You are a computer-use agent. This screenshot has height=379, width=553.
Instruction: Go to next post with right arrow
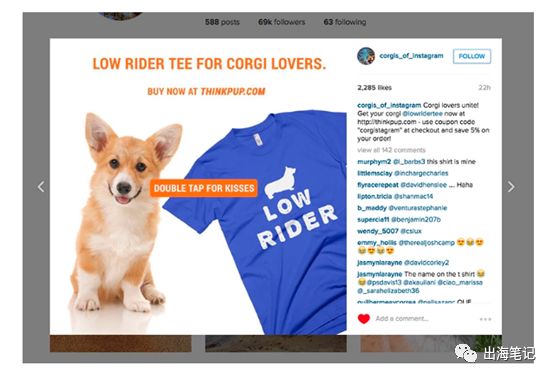click(x=511, y=187)
